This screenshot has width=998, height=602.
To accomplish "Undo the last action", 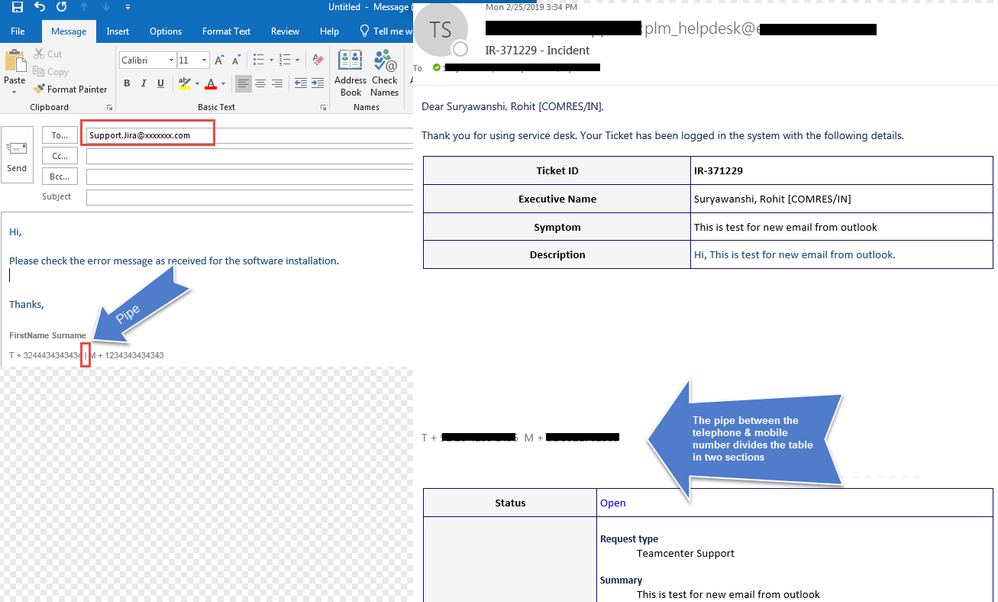I will 39,7.
